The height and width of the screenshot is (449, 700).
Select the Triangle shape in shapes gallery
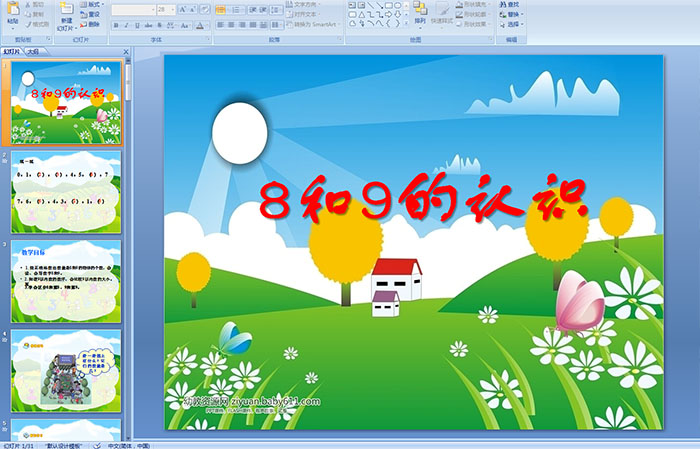[361, 14]
